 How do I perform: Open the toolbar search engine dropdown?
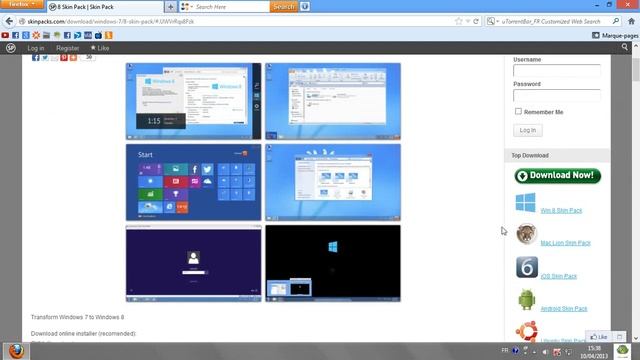(x=187, y=7)
